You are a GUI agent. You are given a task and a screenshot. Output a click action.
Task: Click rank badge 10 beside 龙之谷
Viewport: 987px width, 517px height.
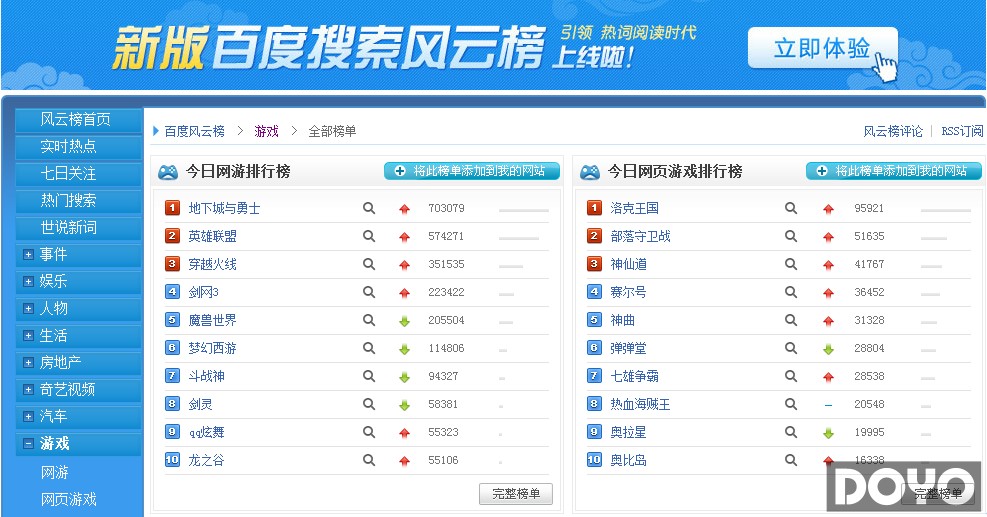(172, 460)
